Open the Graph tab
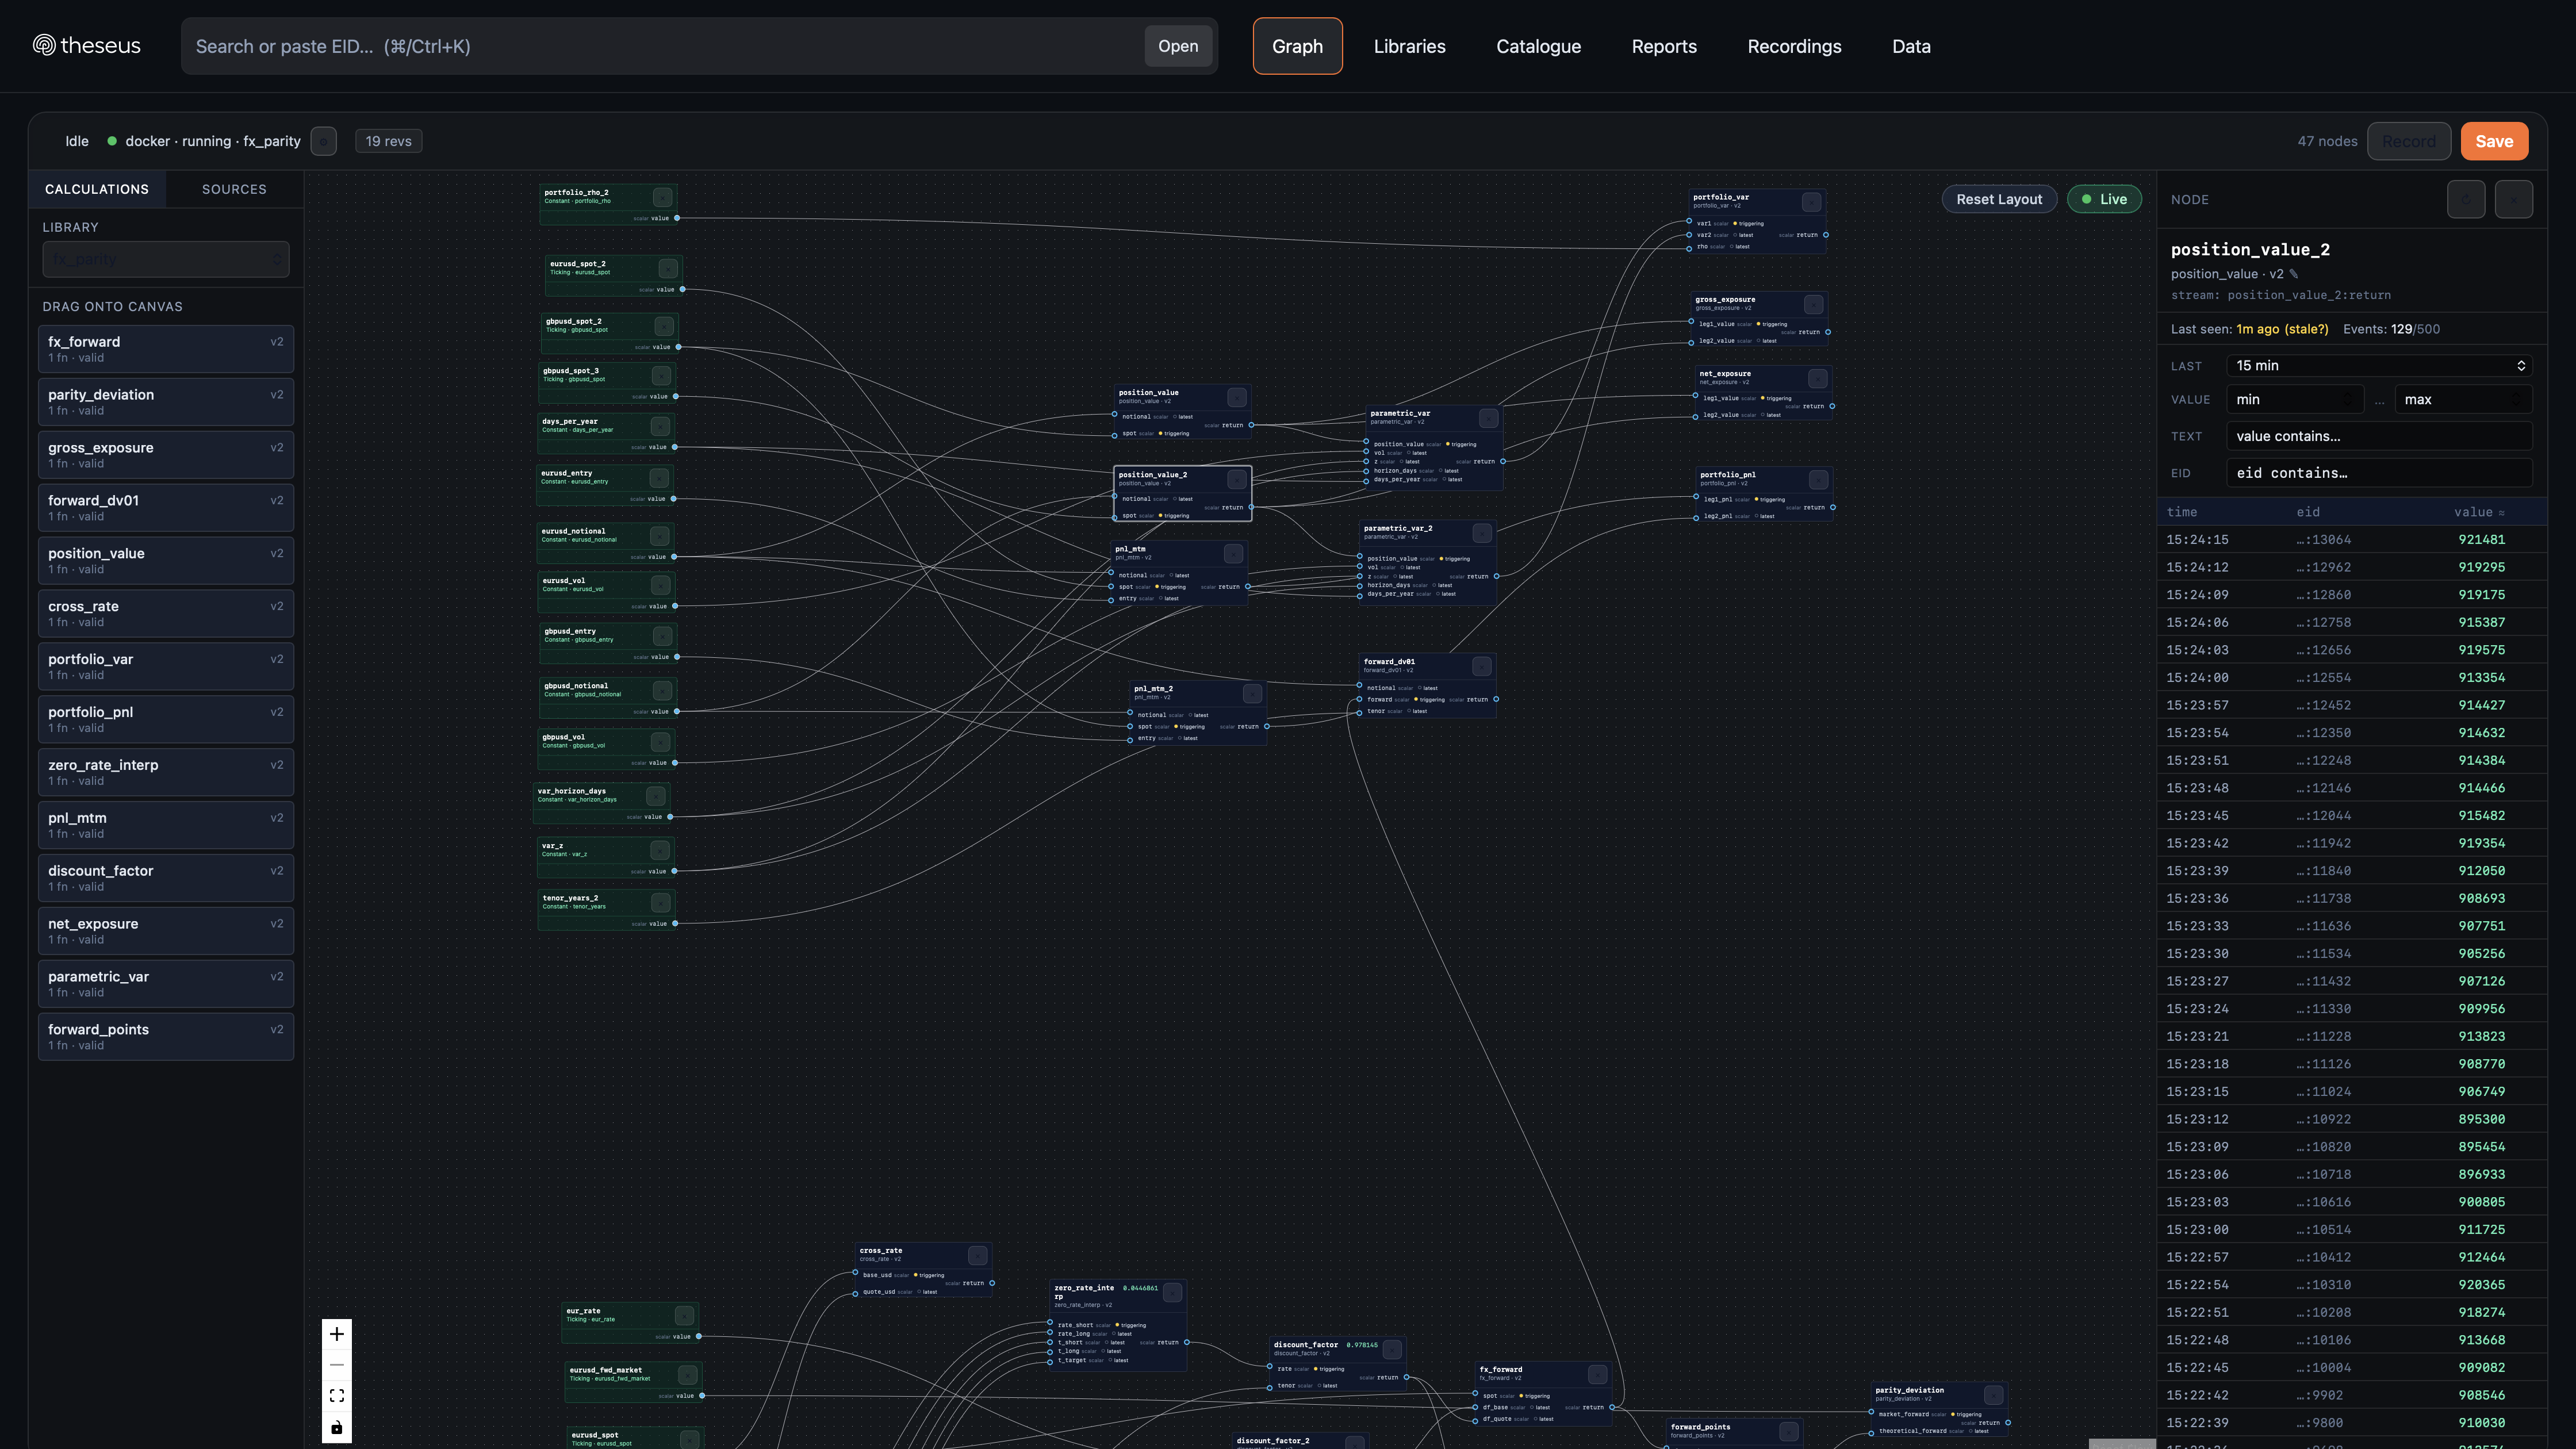The image size is (2576, 1449). [x=1297, y=46]
